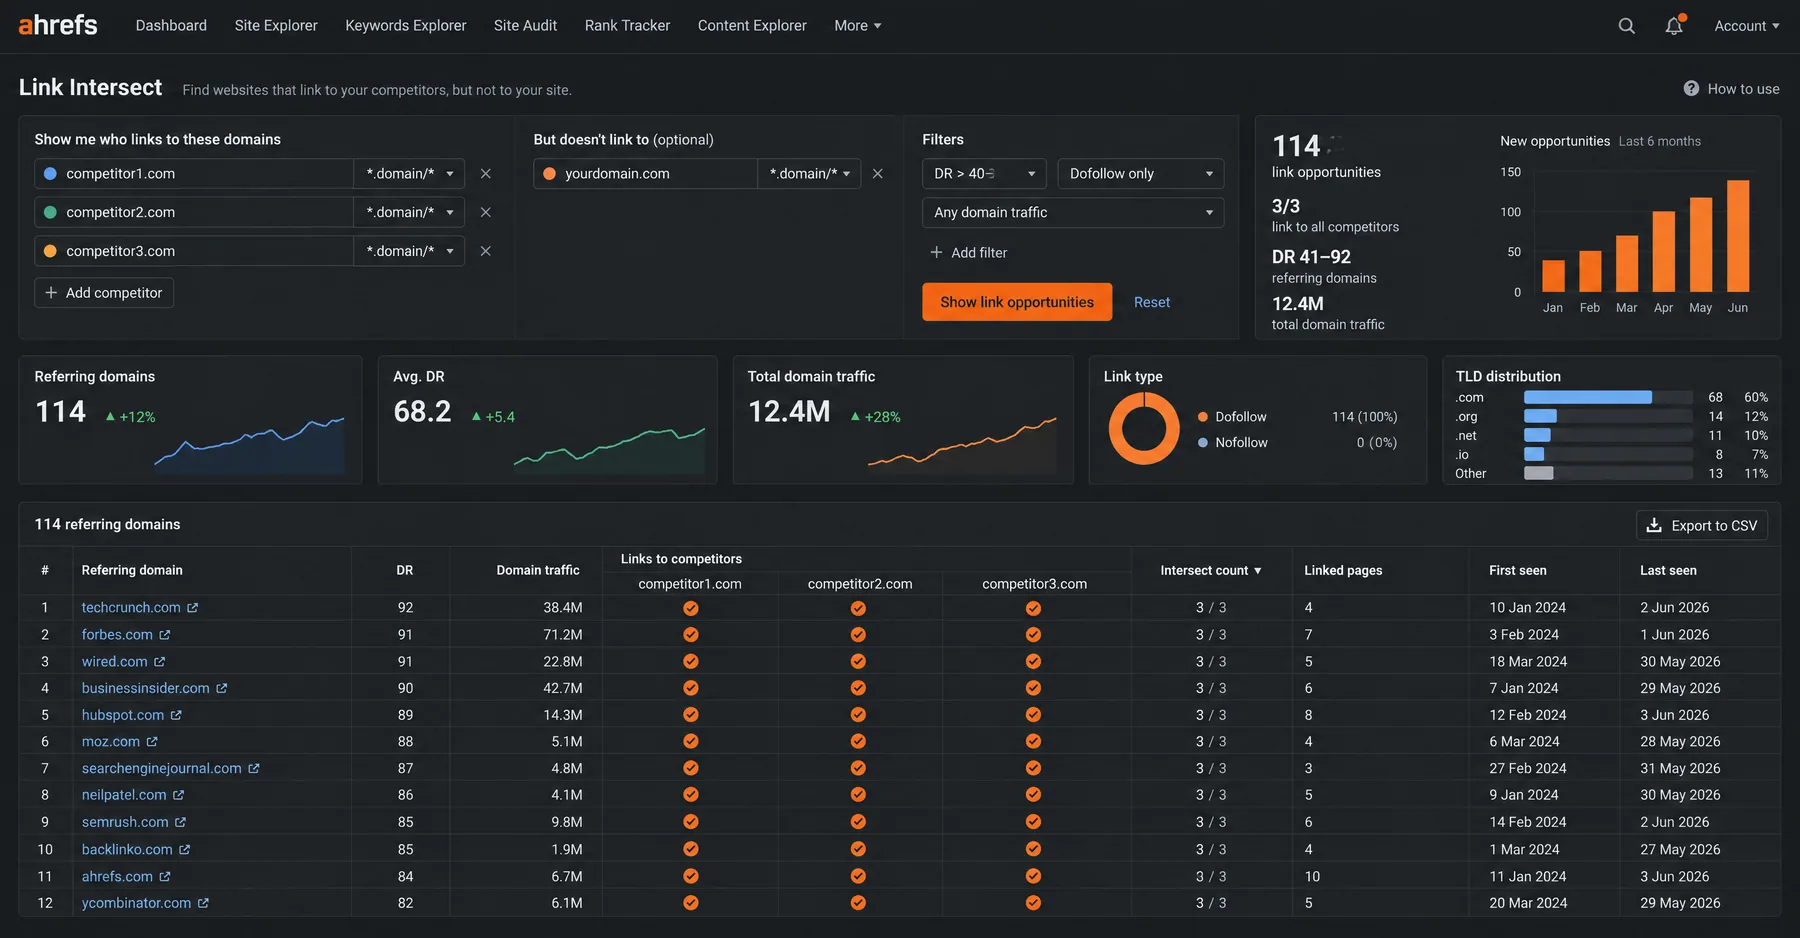Image resolution: width=1800 pixels, height=938 pixels.
Task: Open Site Explorer
Action: pos(276,26)
